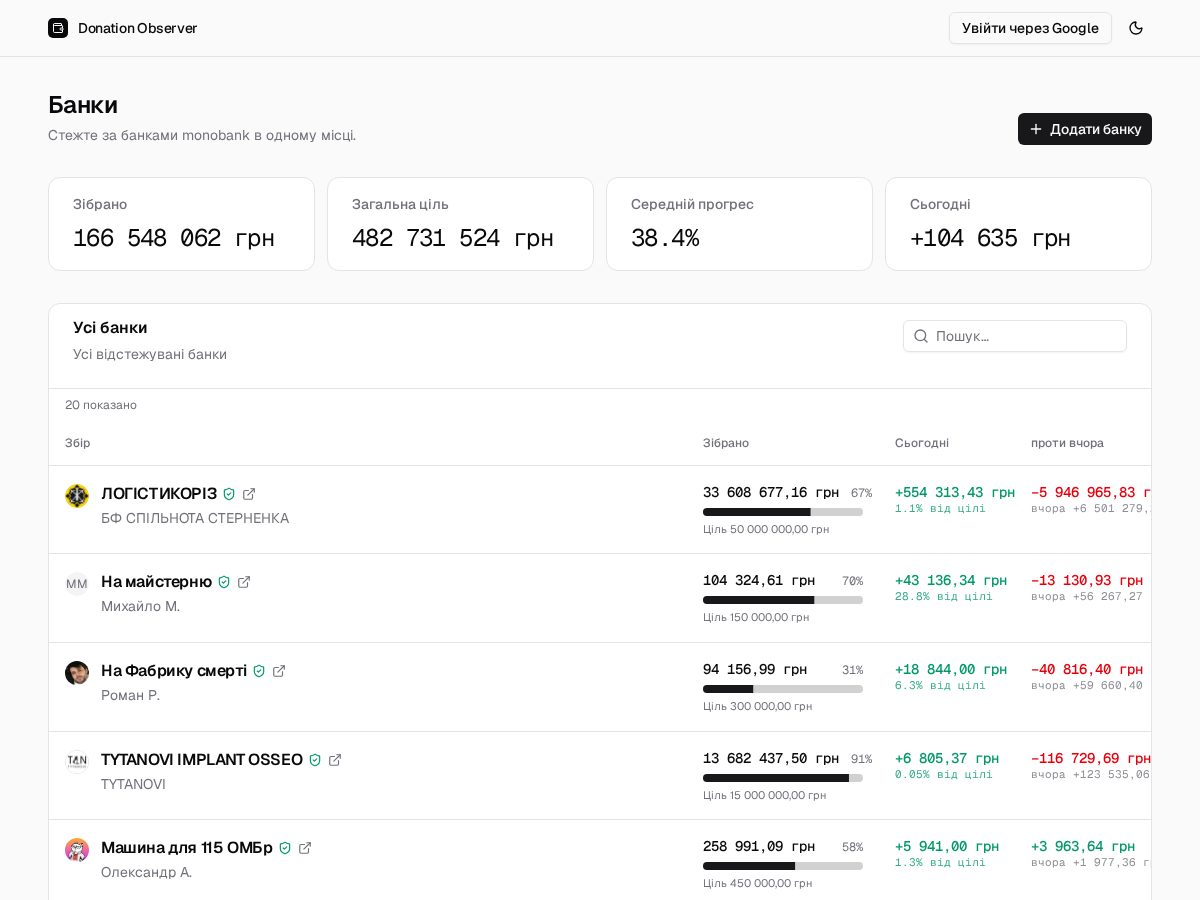
Task: Click the Увійти через Google button
Action: coord(1030,28)
